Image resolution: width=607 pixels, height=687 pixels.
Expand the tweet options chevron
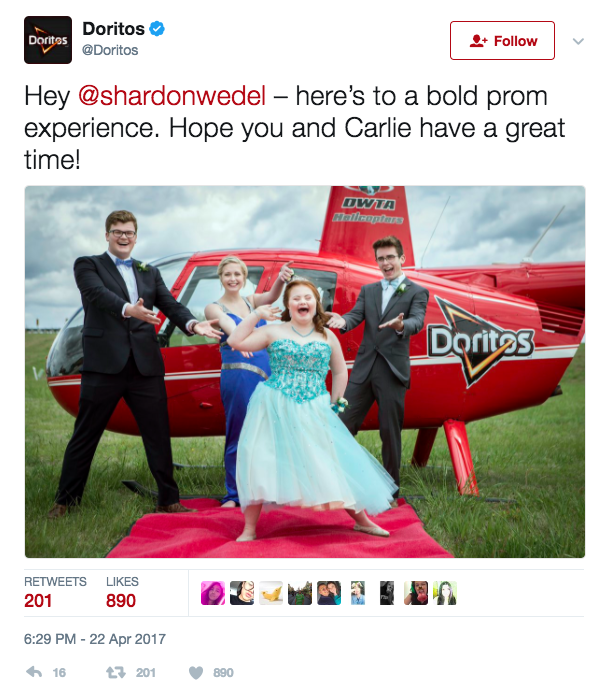point(579,41)
